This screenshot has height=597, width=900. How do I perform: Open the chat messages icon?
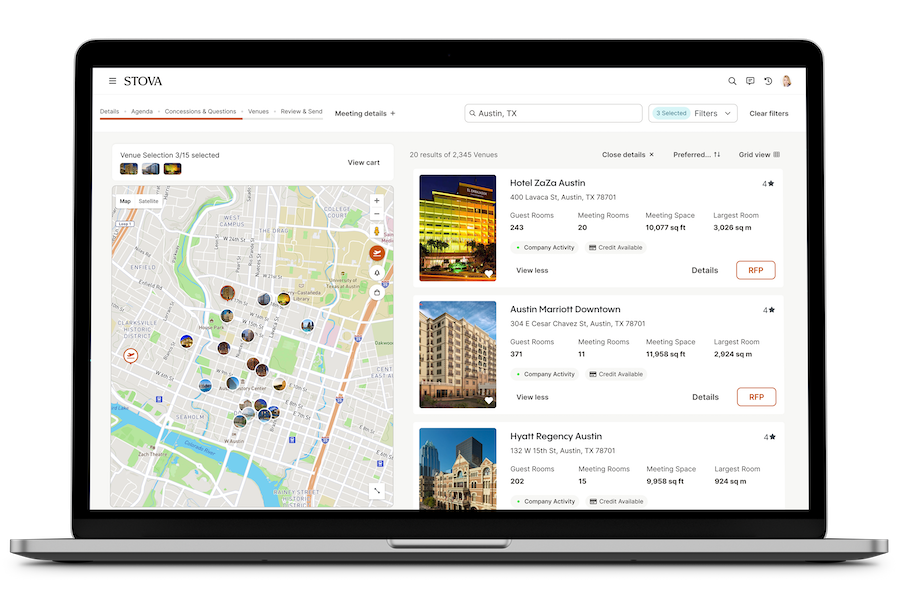pos(750,81)
